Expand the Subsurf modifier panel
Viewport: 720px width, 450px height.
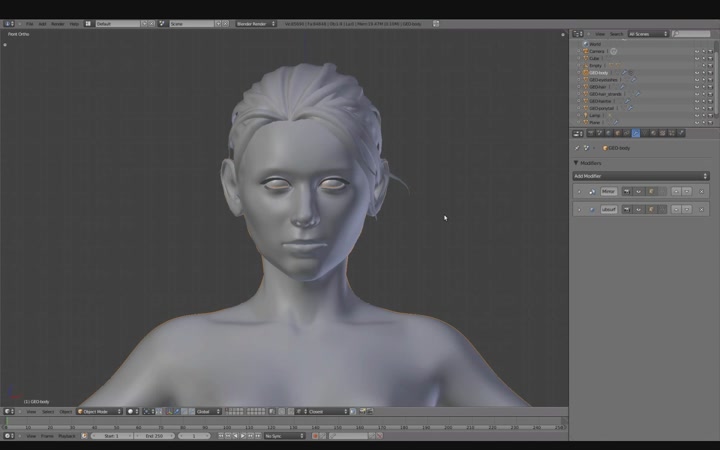pyautogui.click(x=579, y=209)
